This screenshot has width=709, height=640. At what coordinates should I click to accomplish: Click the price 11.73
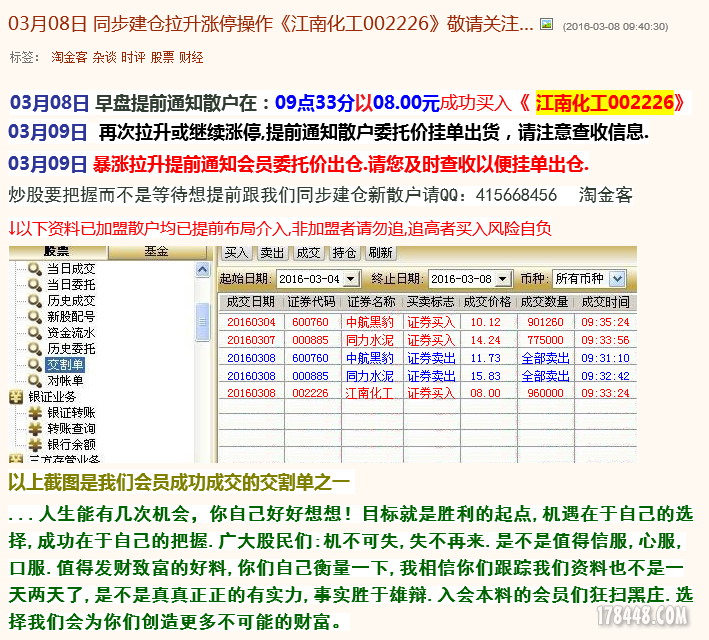[x=486, y=358]
